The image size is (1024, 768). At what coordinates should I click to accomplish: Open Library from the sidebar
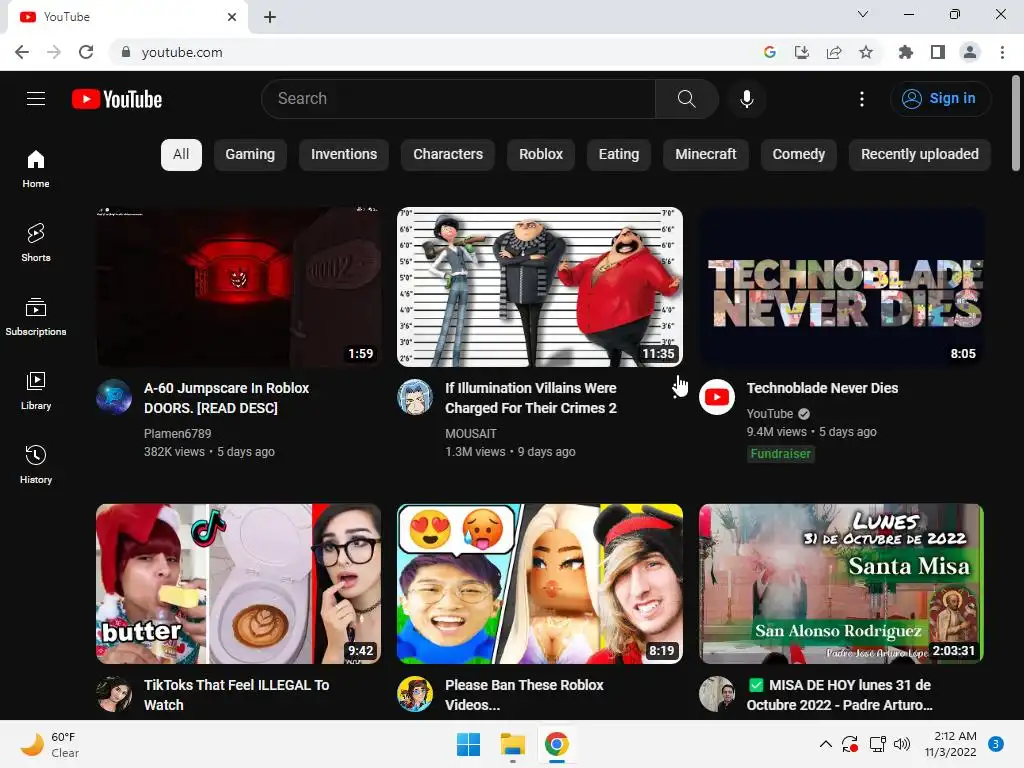36,391
